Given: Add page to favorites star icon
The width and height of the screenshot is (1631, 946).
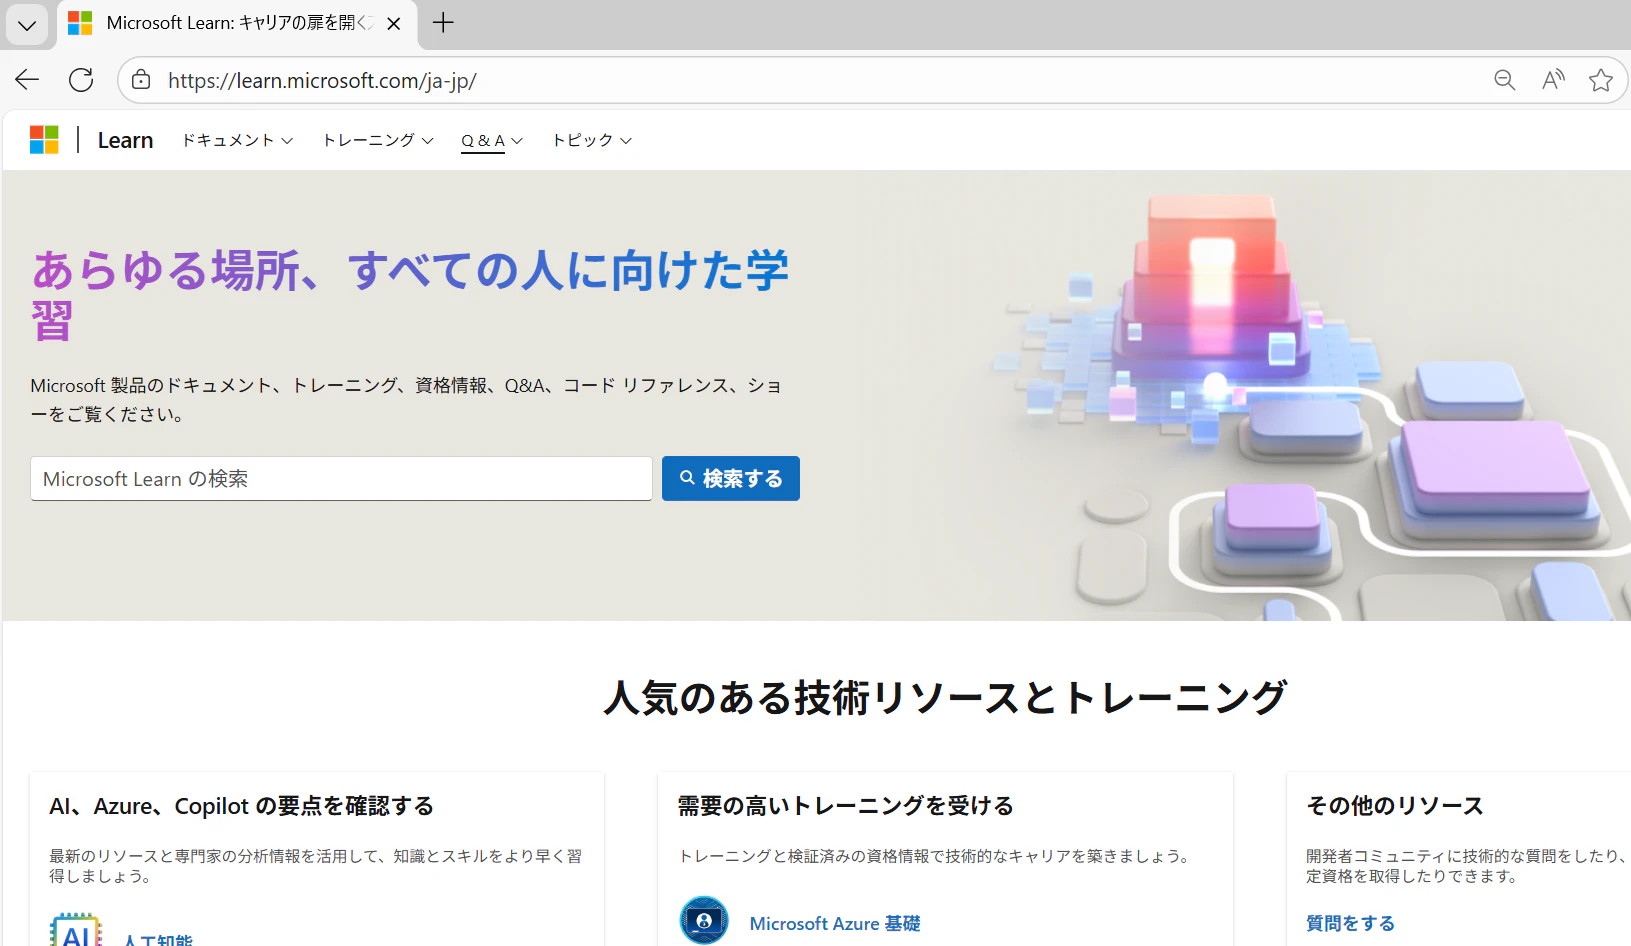Looking at the screenshot, I should (1600, 80).
